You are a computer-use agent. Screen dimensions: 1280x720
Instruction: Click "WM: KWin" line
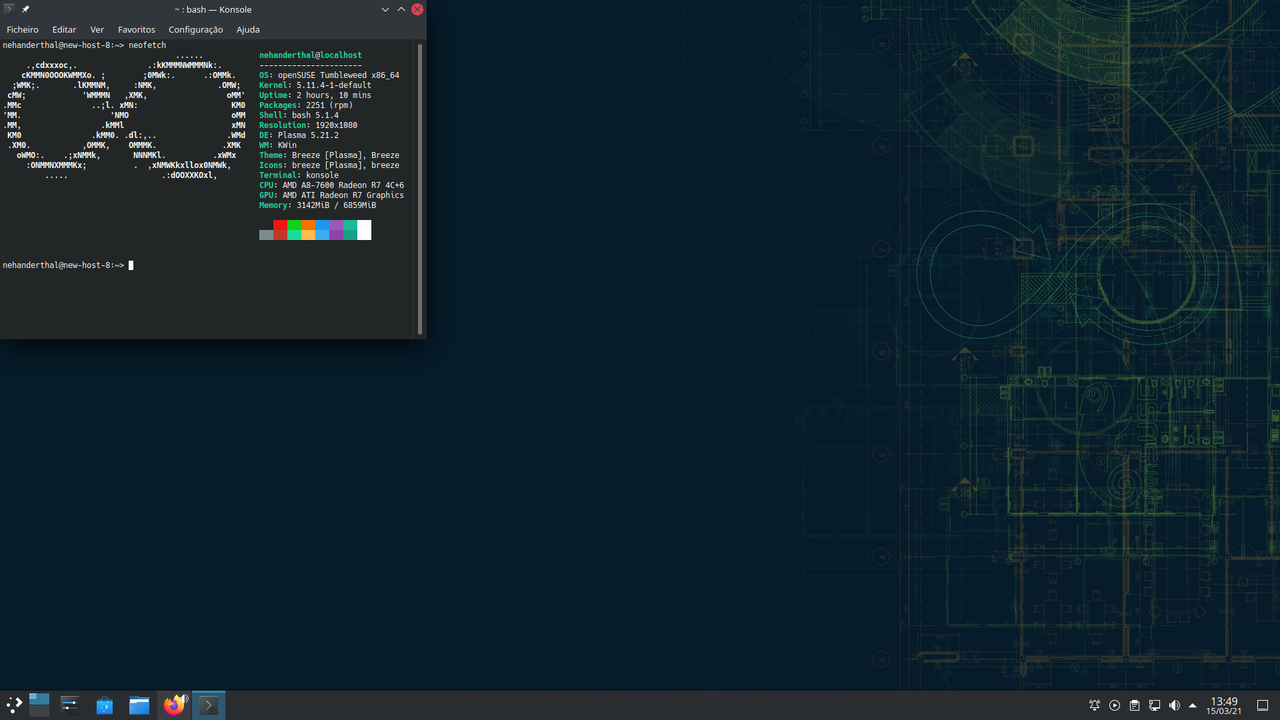pos(278,145)
